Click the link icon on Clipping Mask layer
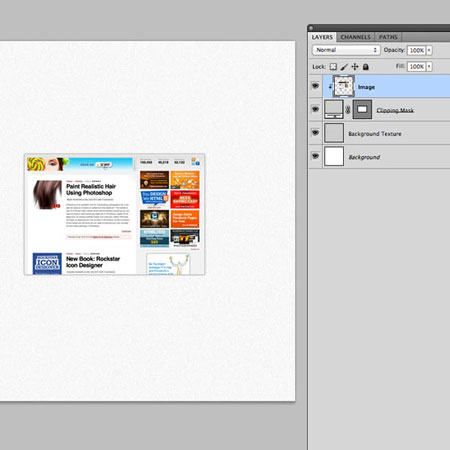Viewport: 450px width, 450px height. [348, 110]
